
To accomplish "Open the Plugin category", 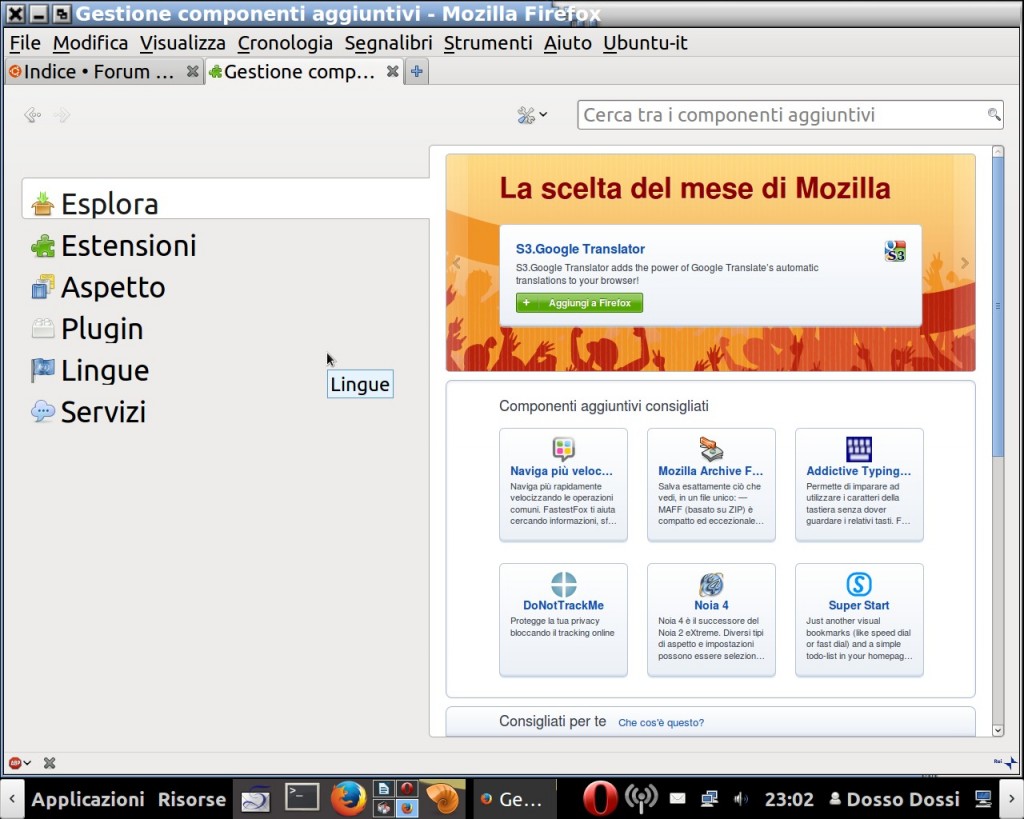I will click(226, 329).
